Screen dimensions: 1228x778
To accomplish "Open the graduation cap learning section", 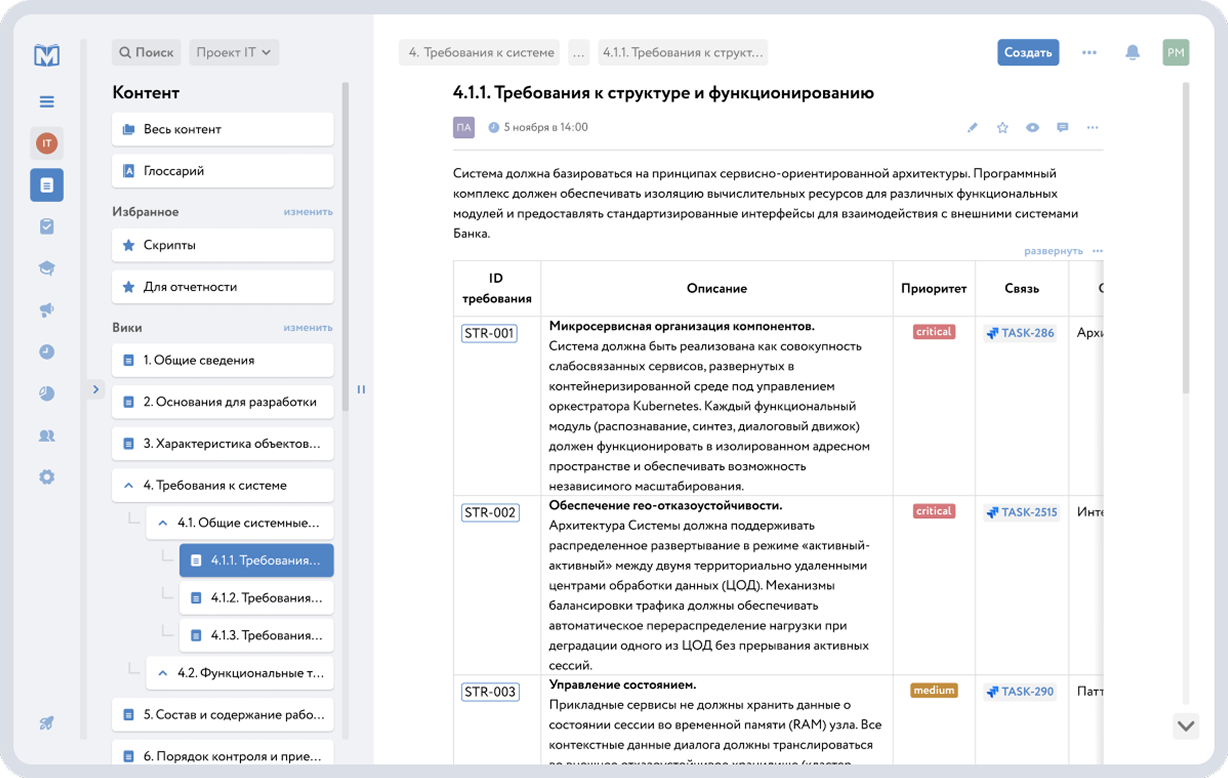I will [46, 268].
